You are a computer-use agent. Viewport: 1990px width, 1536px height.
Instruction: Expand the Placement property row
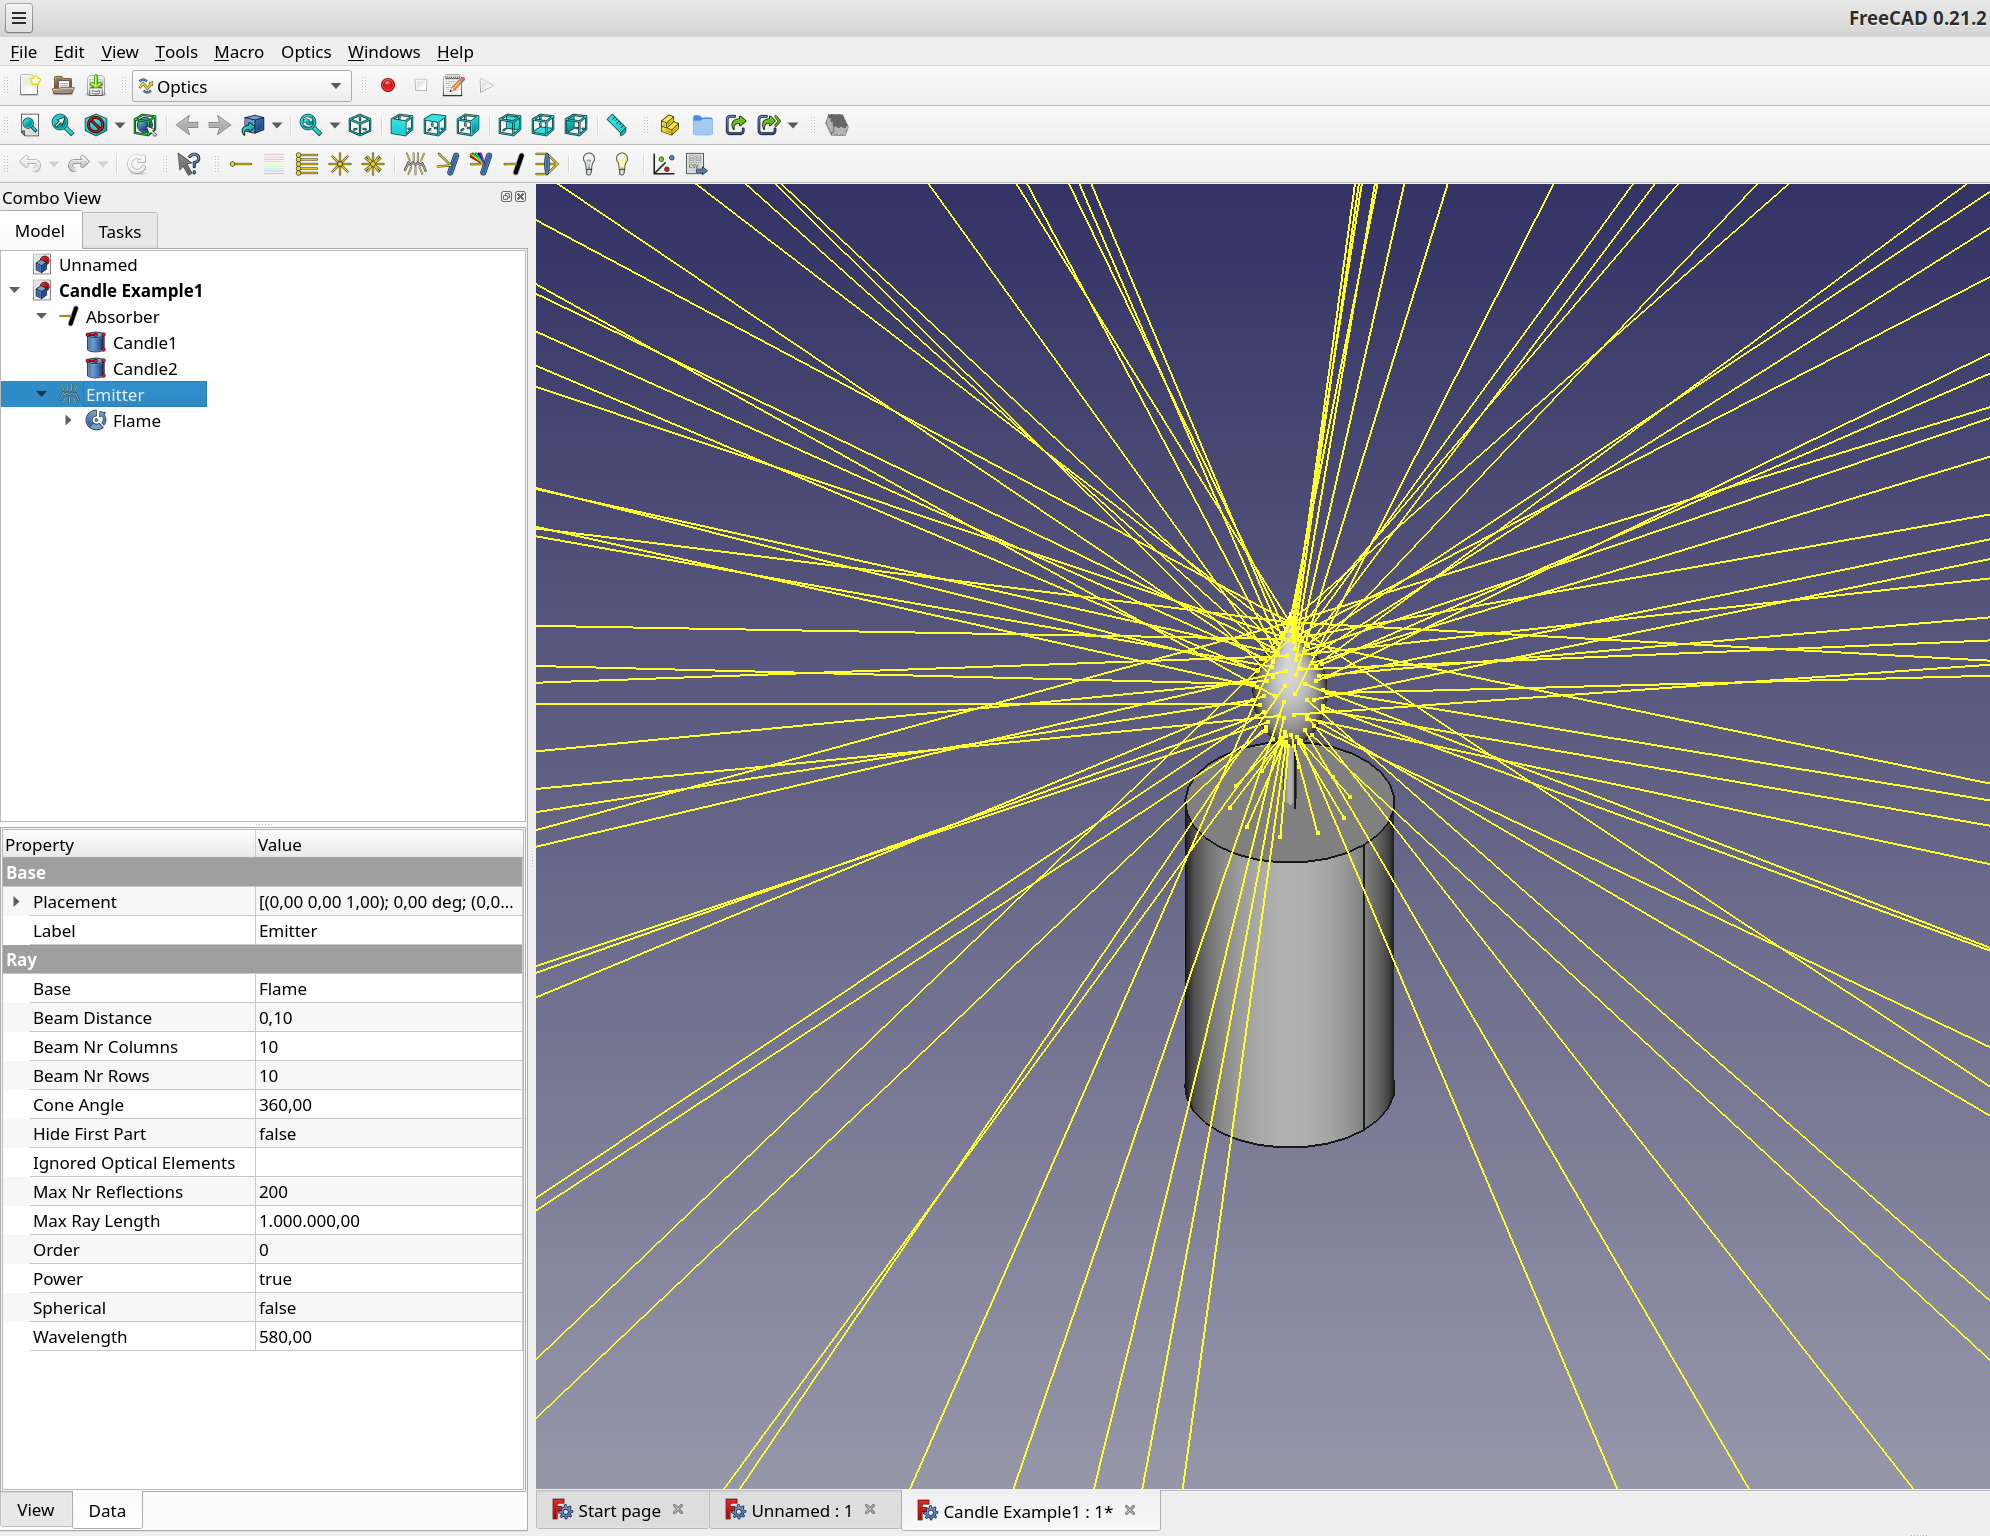point(16,902)
